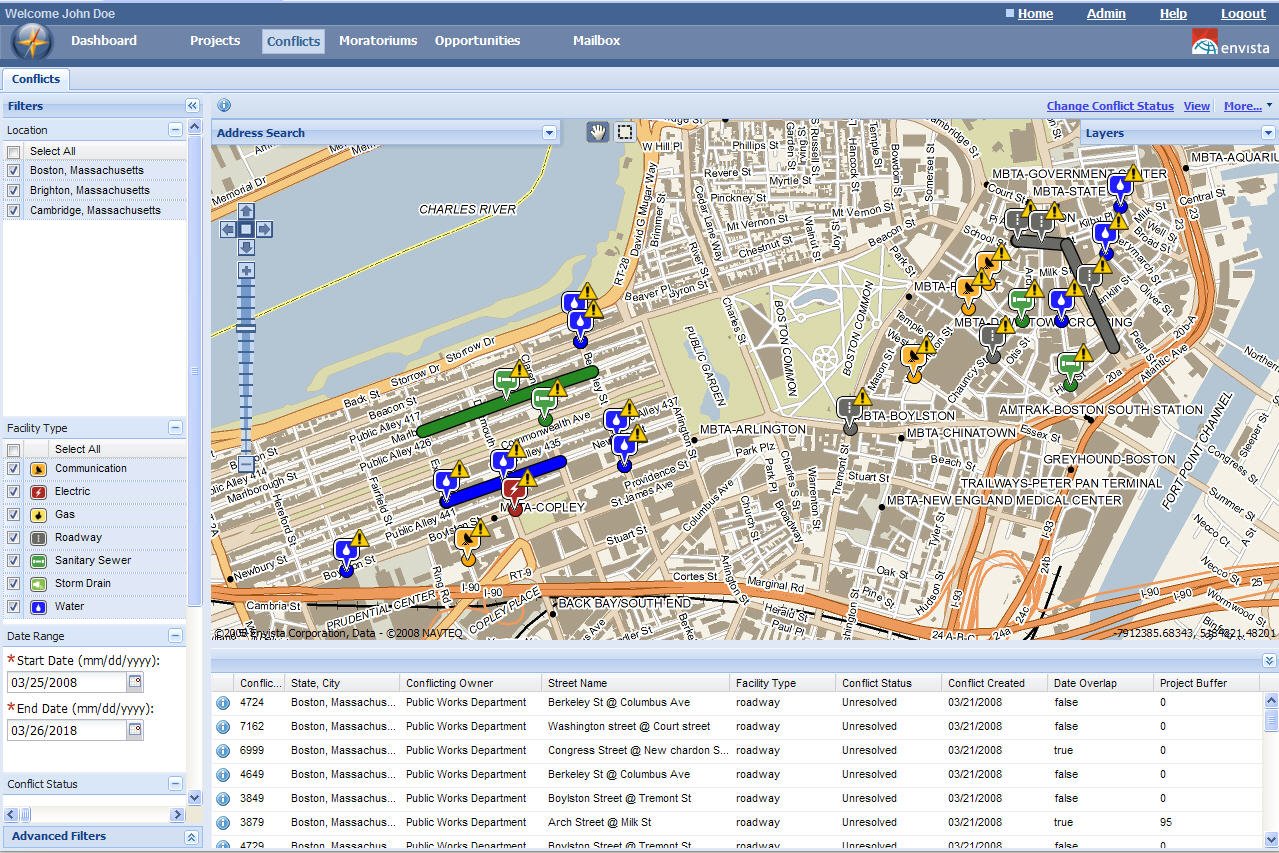Click the Logout link
The height and width of the screenshot is (853, 1279).
(x=1243, y=14)
